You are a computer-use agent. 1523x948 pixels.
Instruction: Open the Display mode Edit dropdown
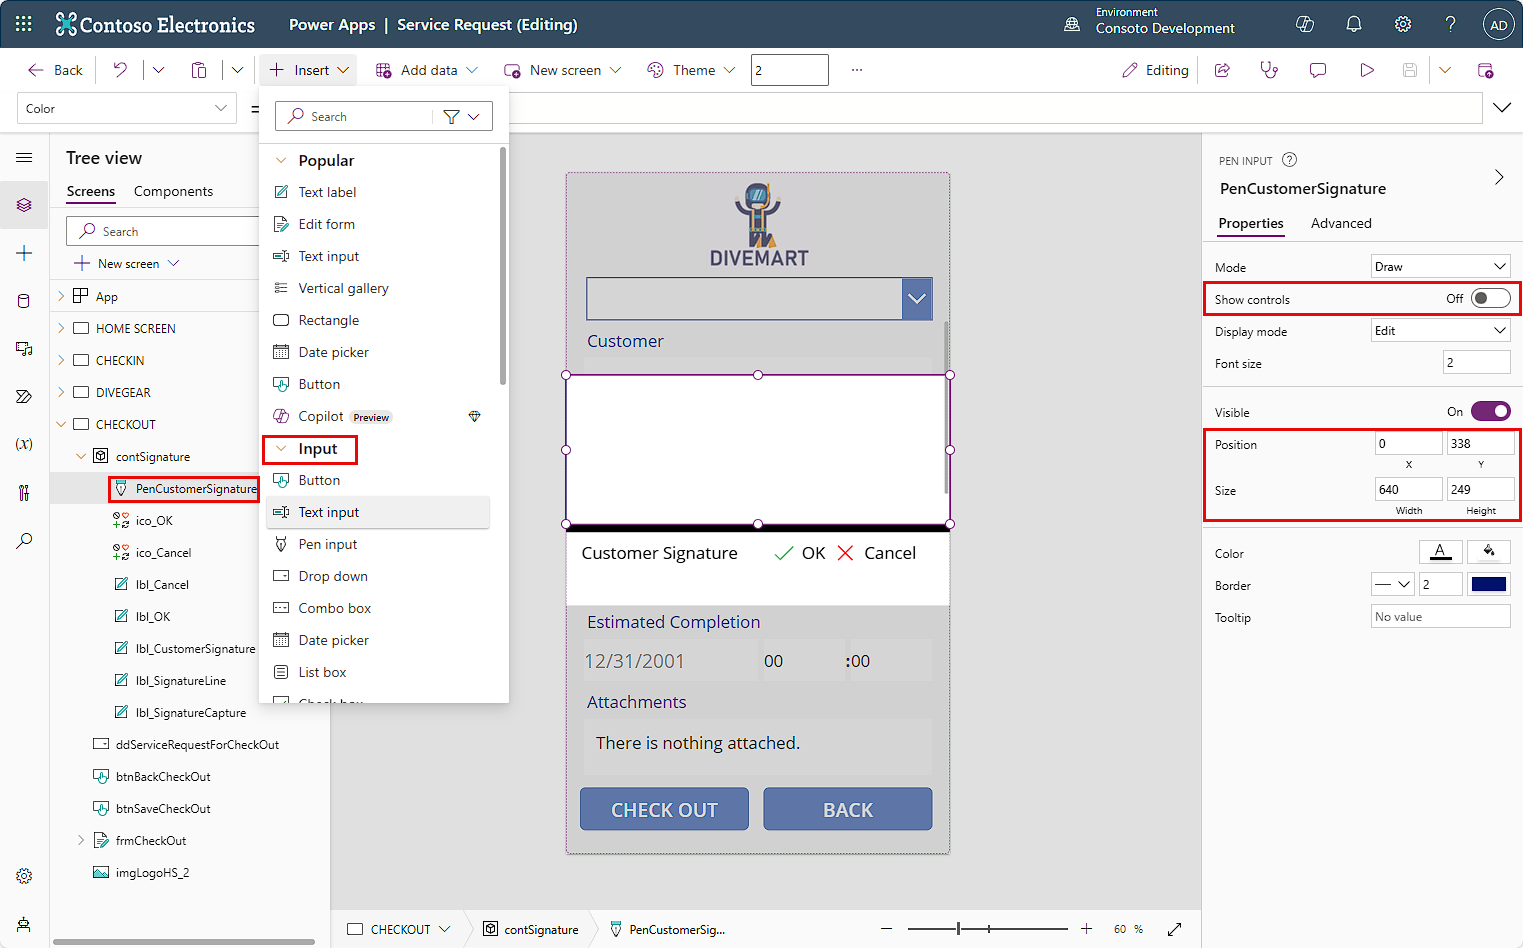point(1440,330)
